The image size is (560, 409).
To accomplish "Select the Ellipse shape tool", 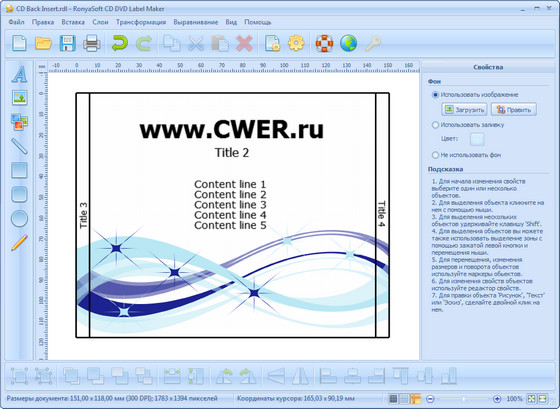I will click(x=19, y=218).
